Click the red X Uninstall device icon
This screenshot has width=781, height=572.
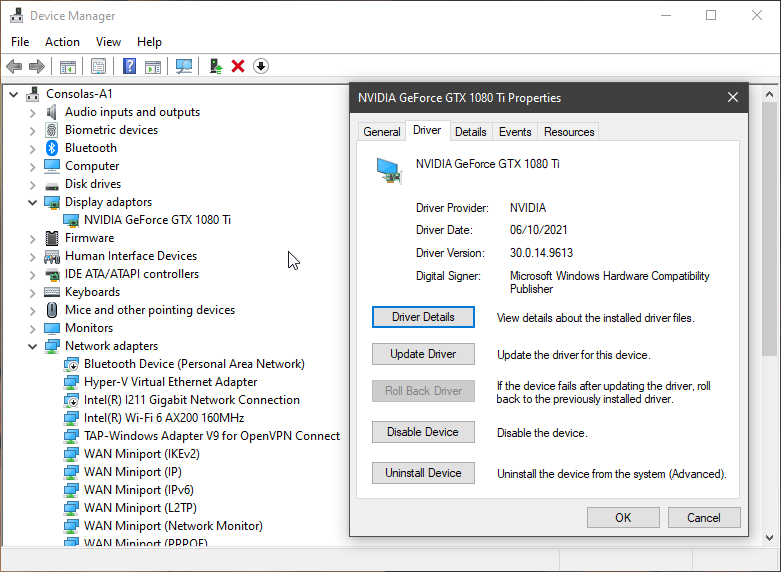pyautogui.click(x=238, y=66)
